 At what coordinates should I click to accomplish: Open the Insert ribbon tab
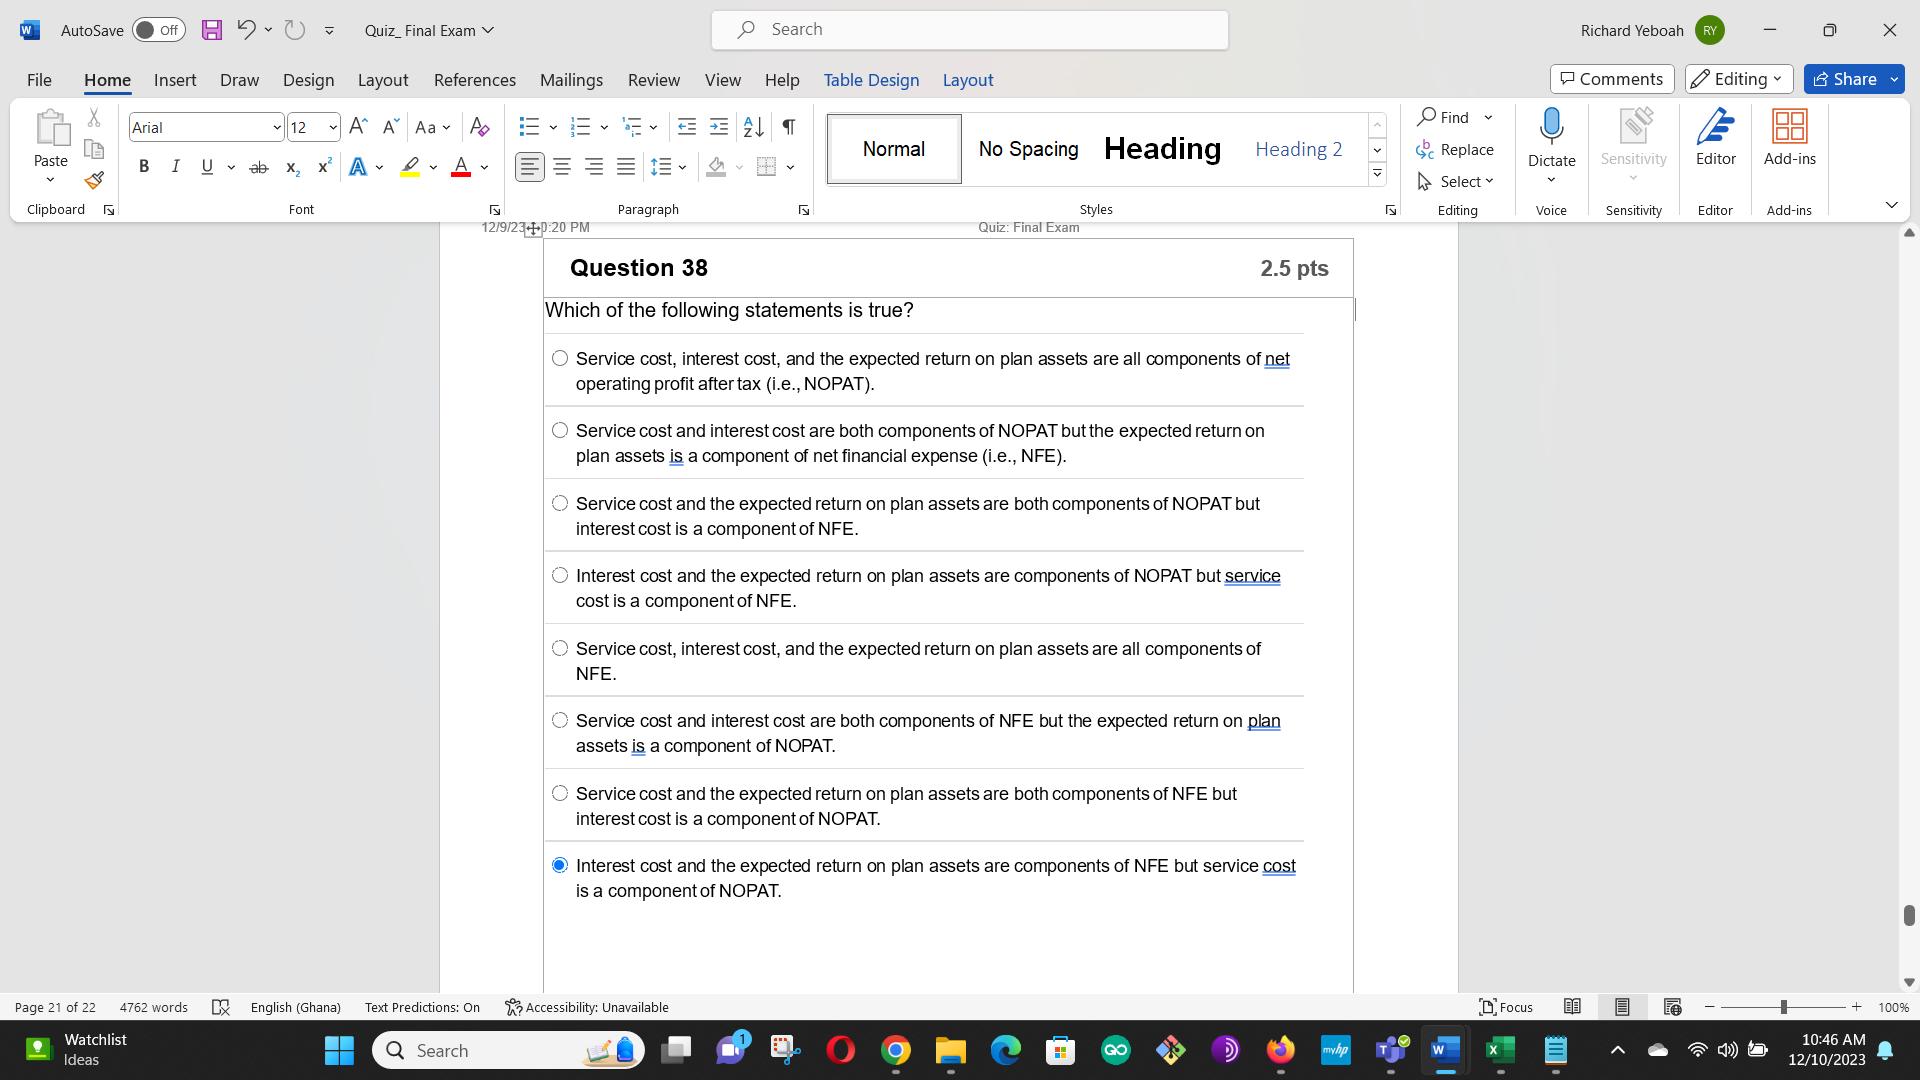click(x=175, y=80)
